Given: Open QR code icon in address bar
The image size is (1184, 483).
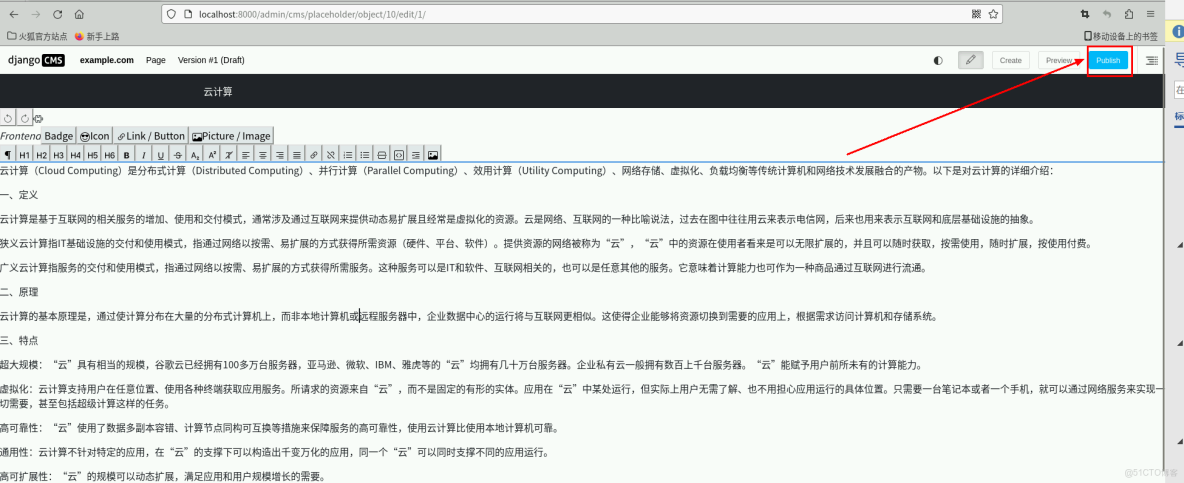Looking at the screenshot, I should pos(976,14).
